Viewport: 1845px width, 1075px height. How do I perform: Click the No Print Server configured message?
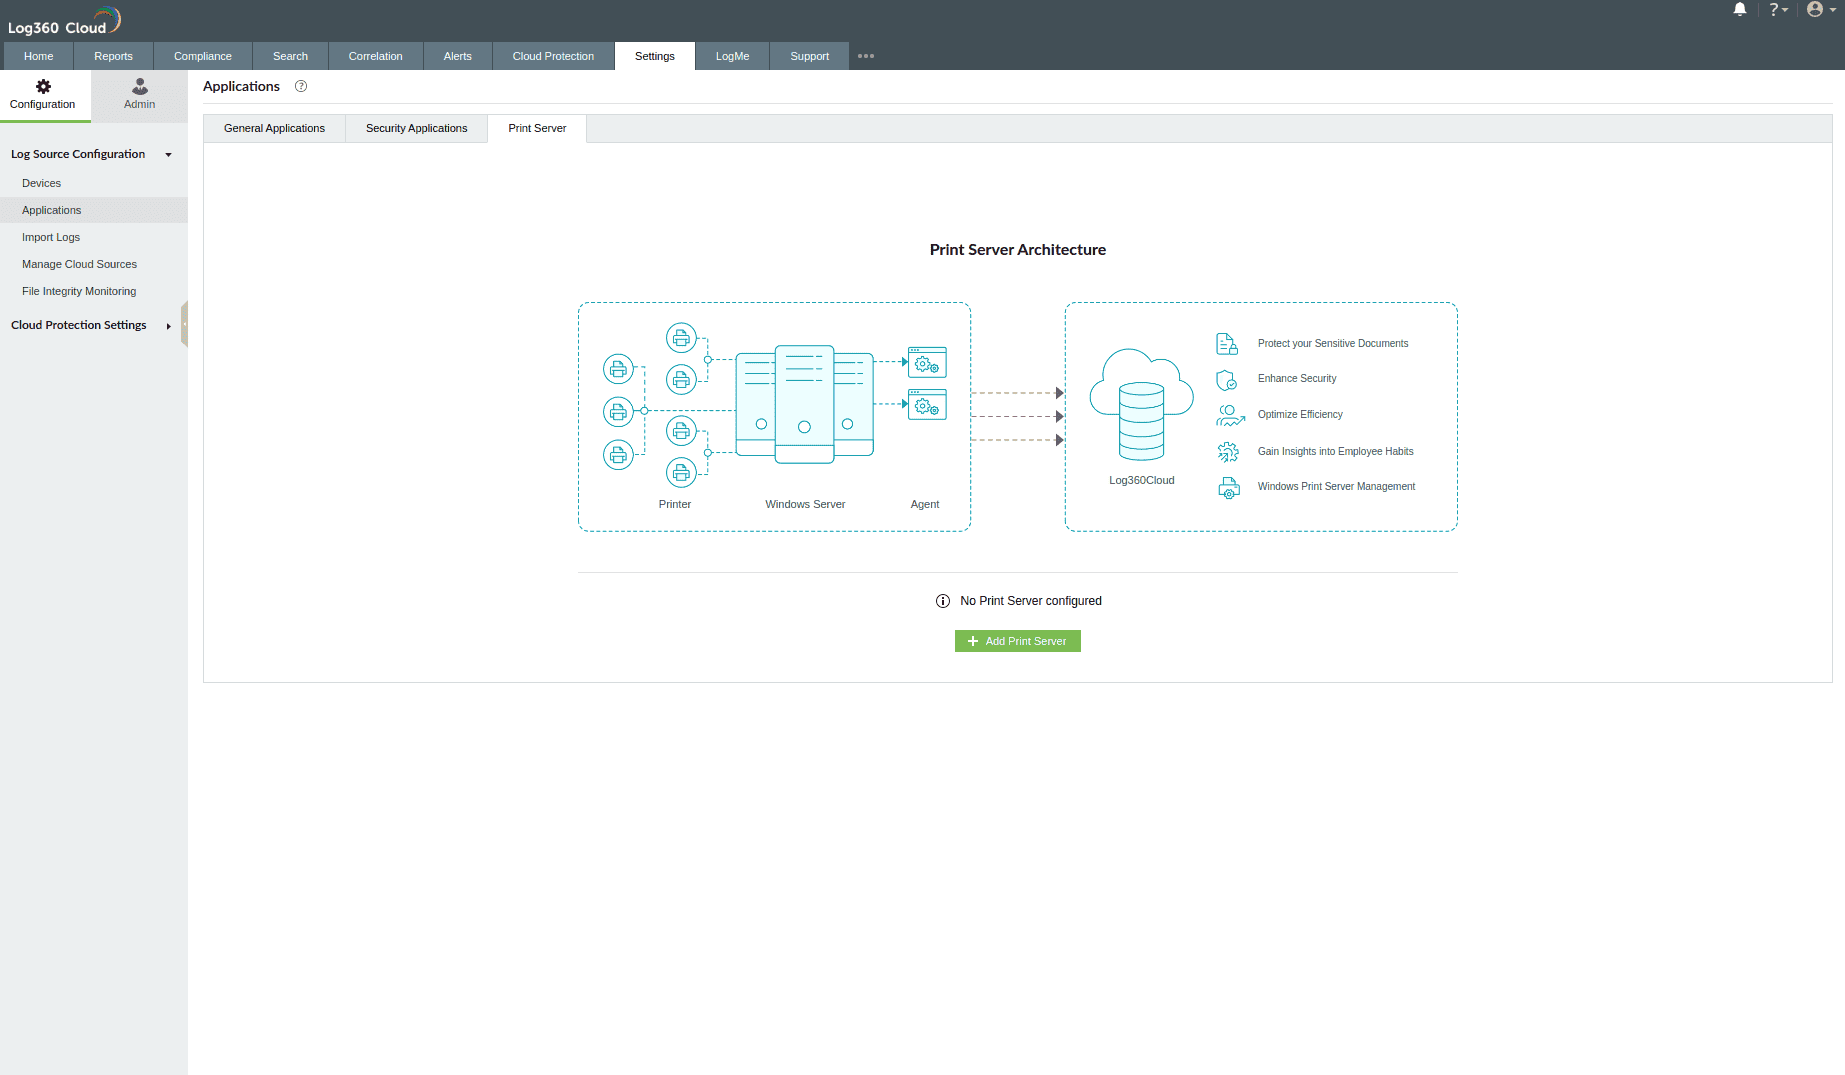pos(1031,601)
